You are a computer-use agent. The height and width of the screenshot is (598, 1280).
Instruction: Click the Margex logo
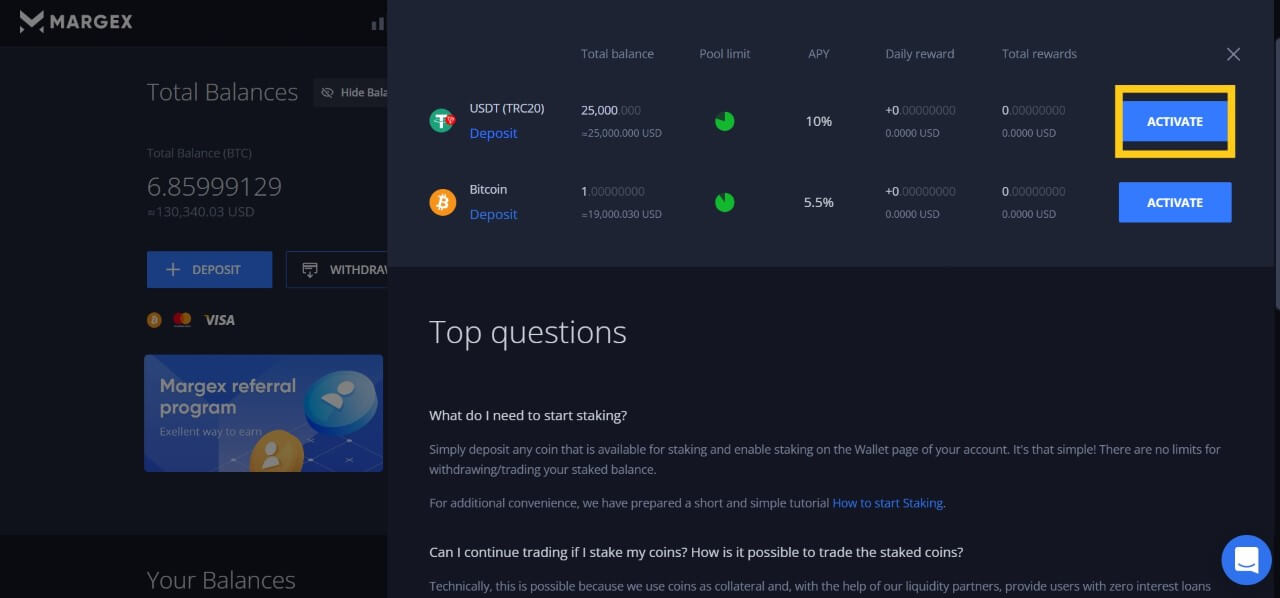pyautogui.click(x=76, y=21)
